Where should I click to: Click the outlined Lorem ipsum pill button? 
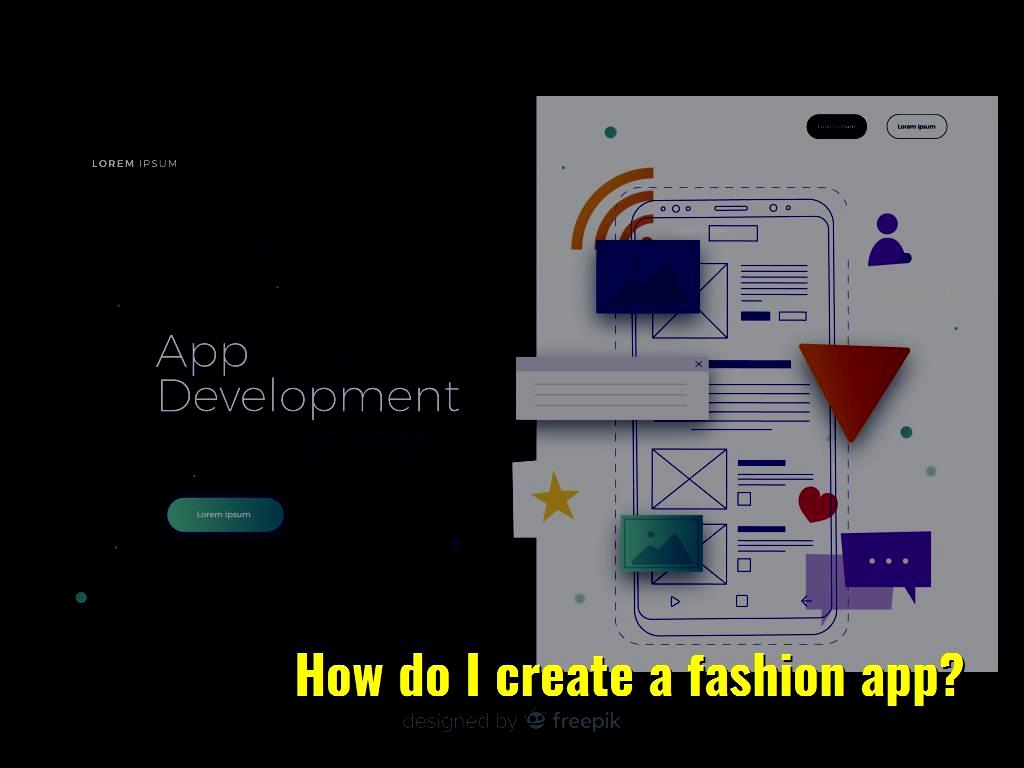point(916,126)
